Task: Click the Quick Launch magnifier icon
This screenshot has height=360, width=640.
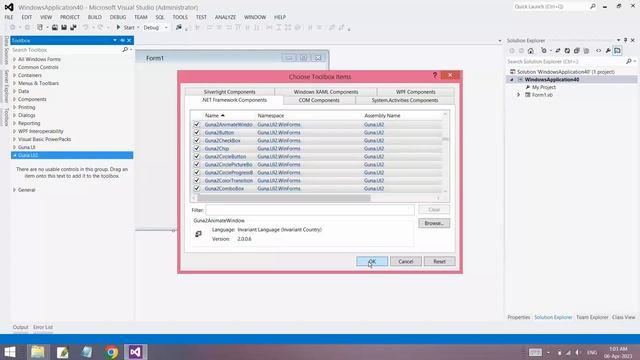Action: 593,7
